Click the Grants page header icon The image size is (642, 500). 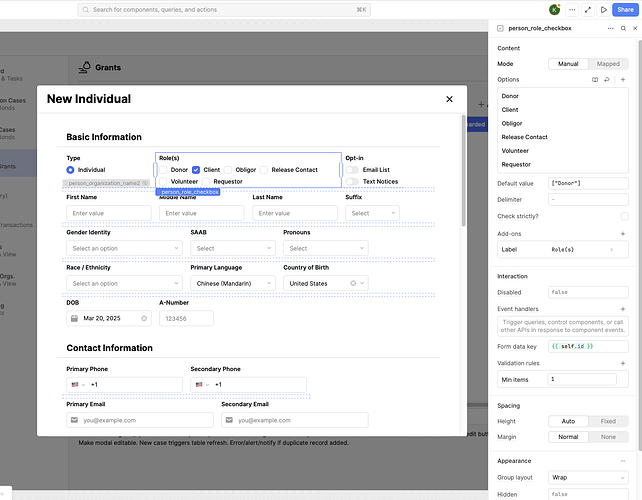click(x=84, y=68)
